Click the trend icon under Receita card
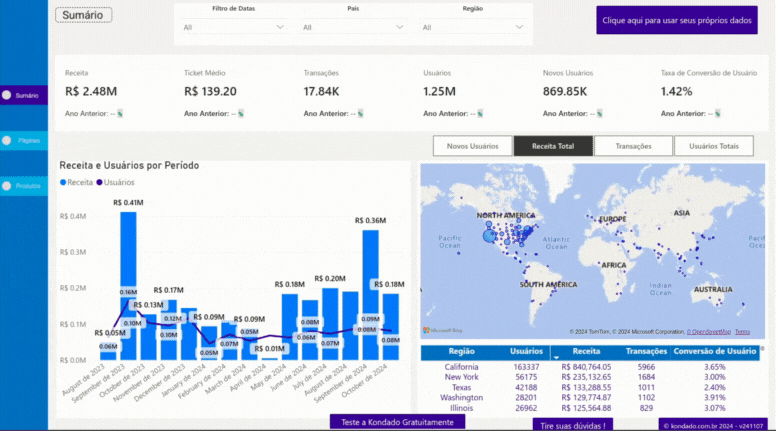This screenshot has width=776, height=431. click(120, 113)
